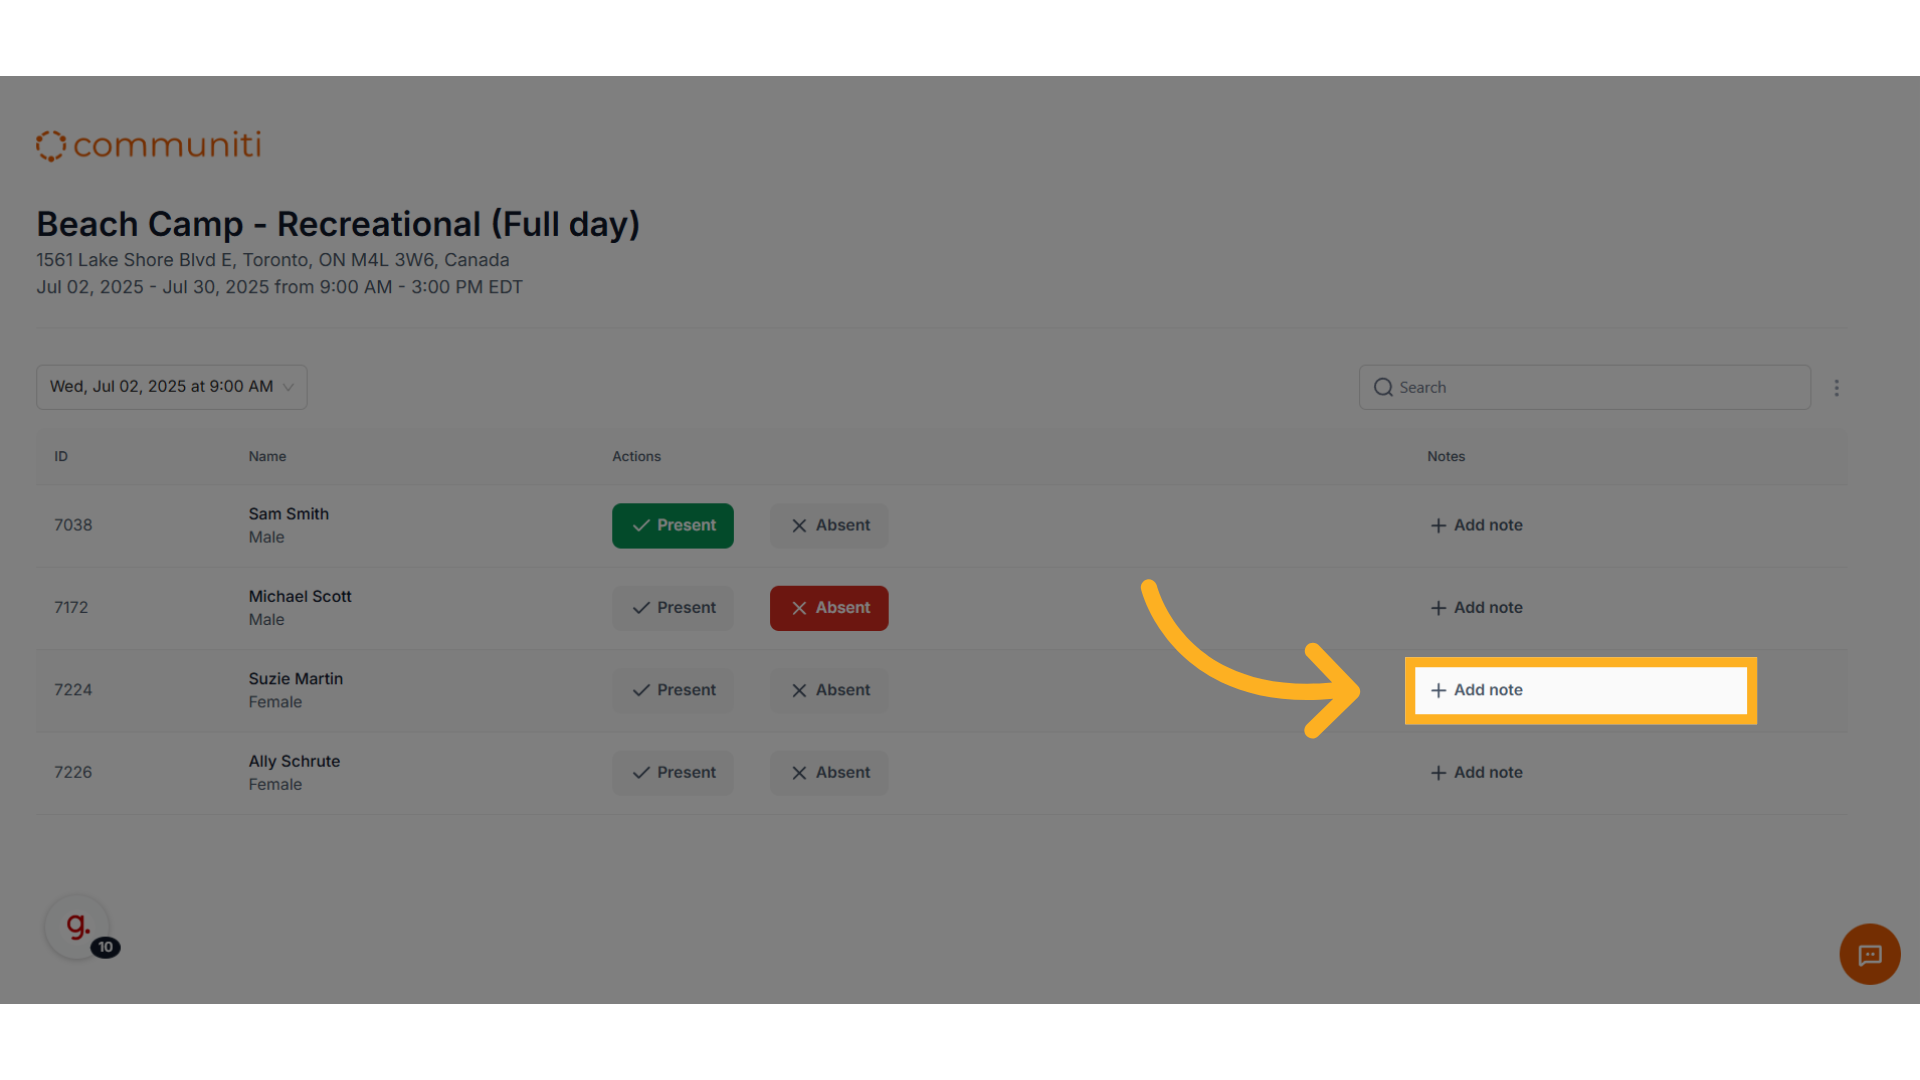Mark Ally Schrute as Absent

point(829,773)
